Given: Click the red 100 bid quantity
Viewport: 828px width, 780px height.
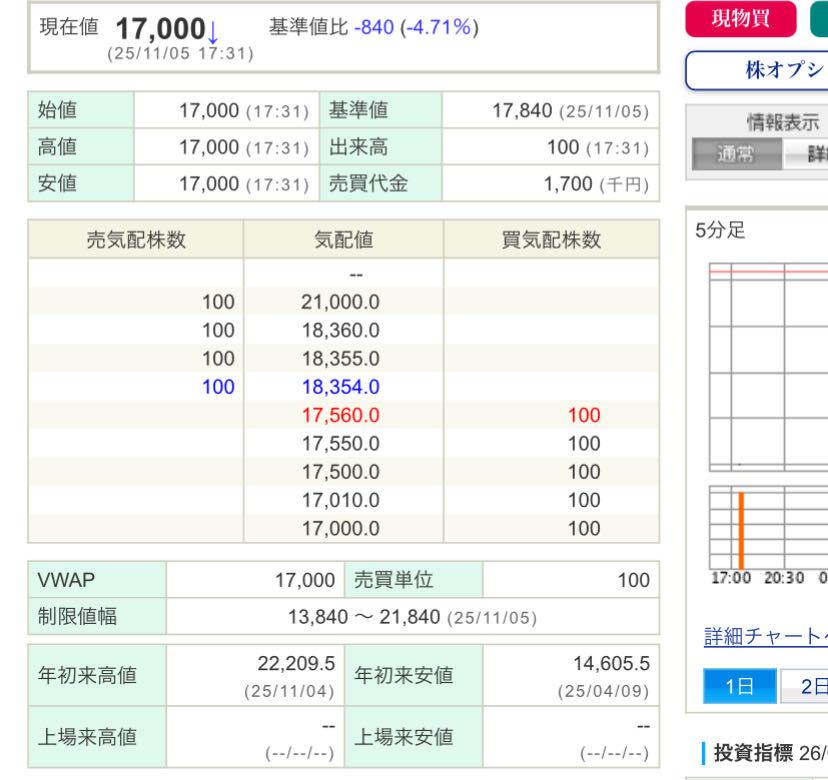Looking at the screenshot, I should 584,414.
